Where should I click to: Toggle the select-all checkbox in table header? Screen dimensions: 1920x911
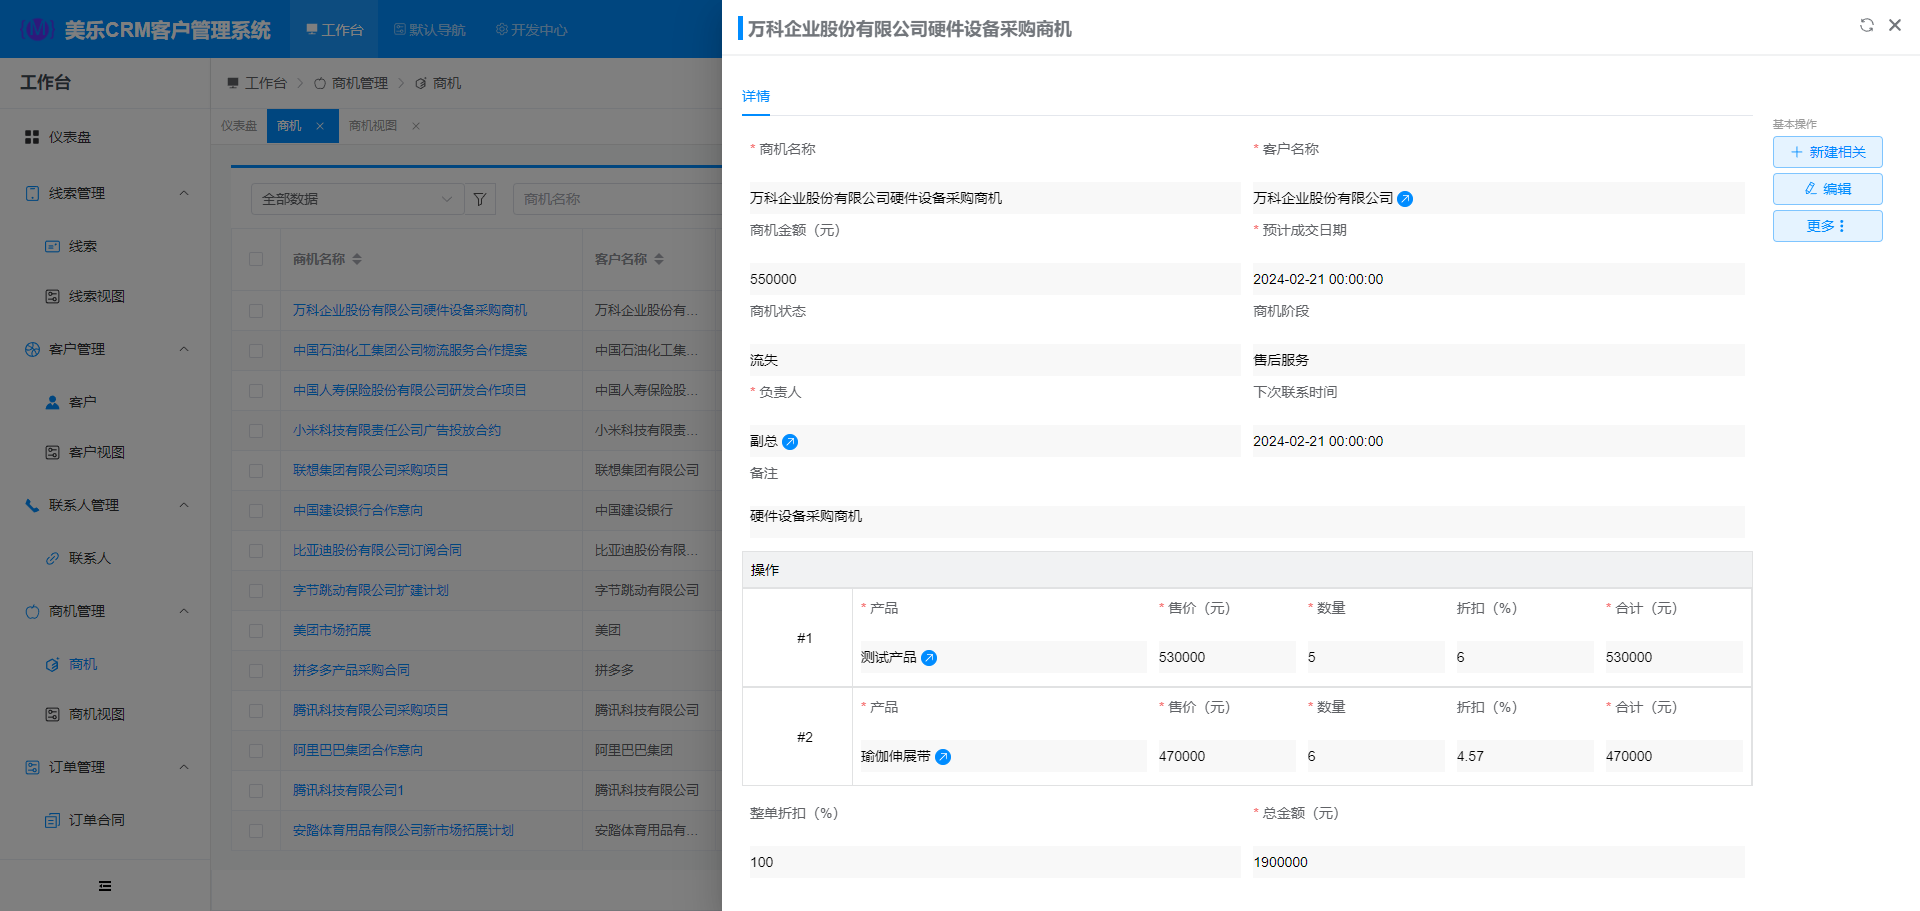pyautogui.click(x=256, y=259)
